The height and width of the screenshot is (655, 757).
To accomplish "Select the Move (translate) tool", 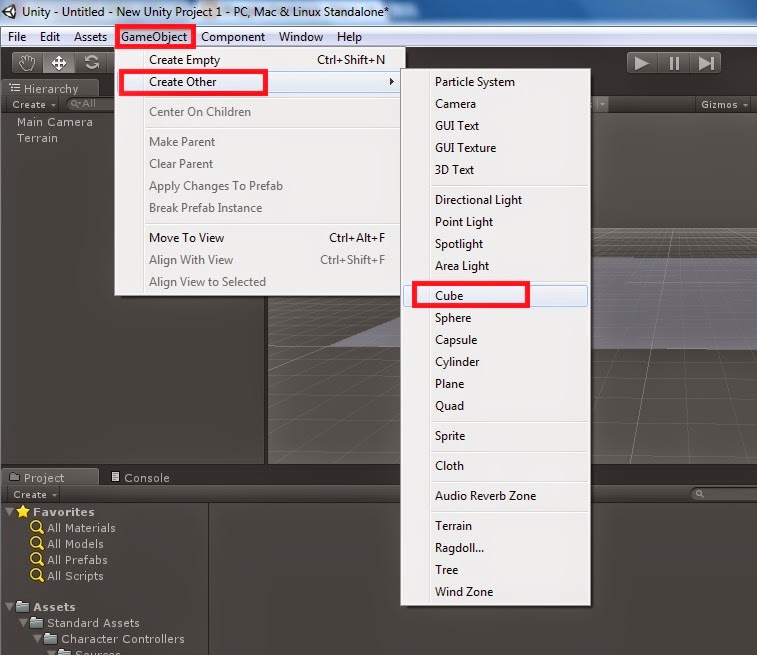I will tap(59, 63).
